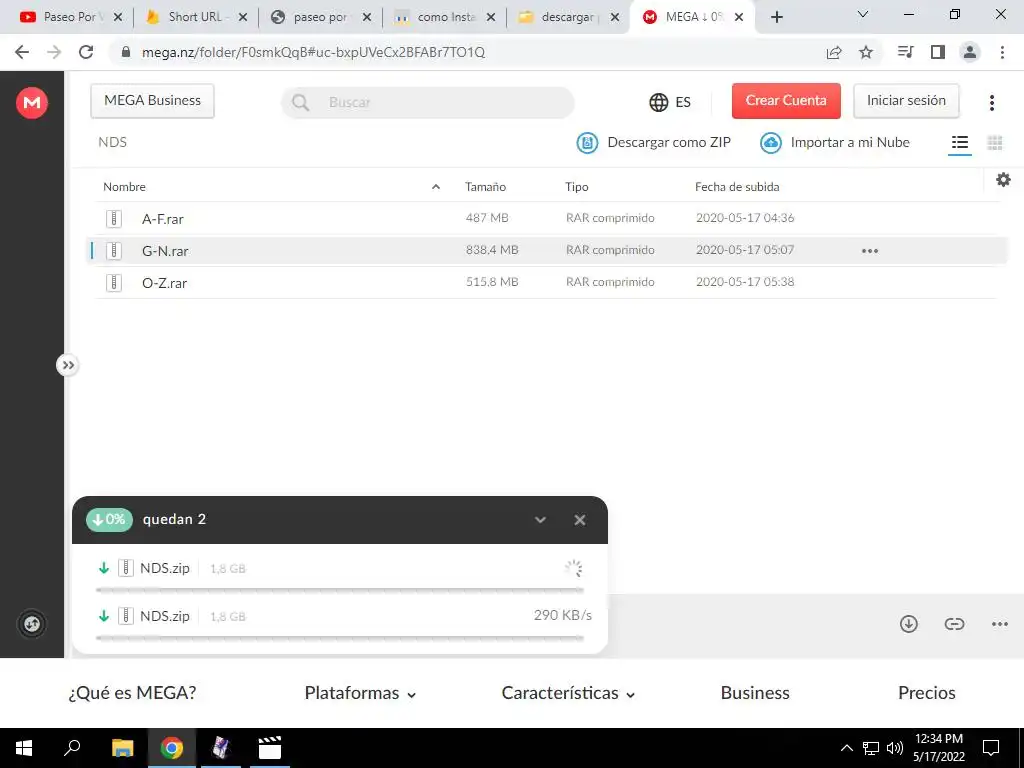Expand the left sidebar with double-arrow
Image resolution: width=1024 pixels, height=768 pixels.
click(x=68, y=365)
